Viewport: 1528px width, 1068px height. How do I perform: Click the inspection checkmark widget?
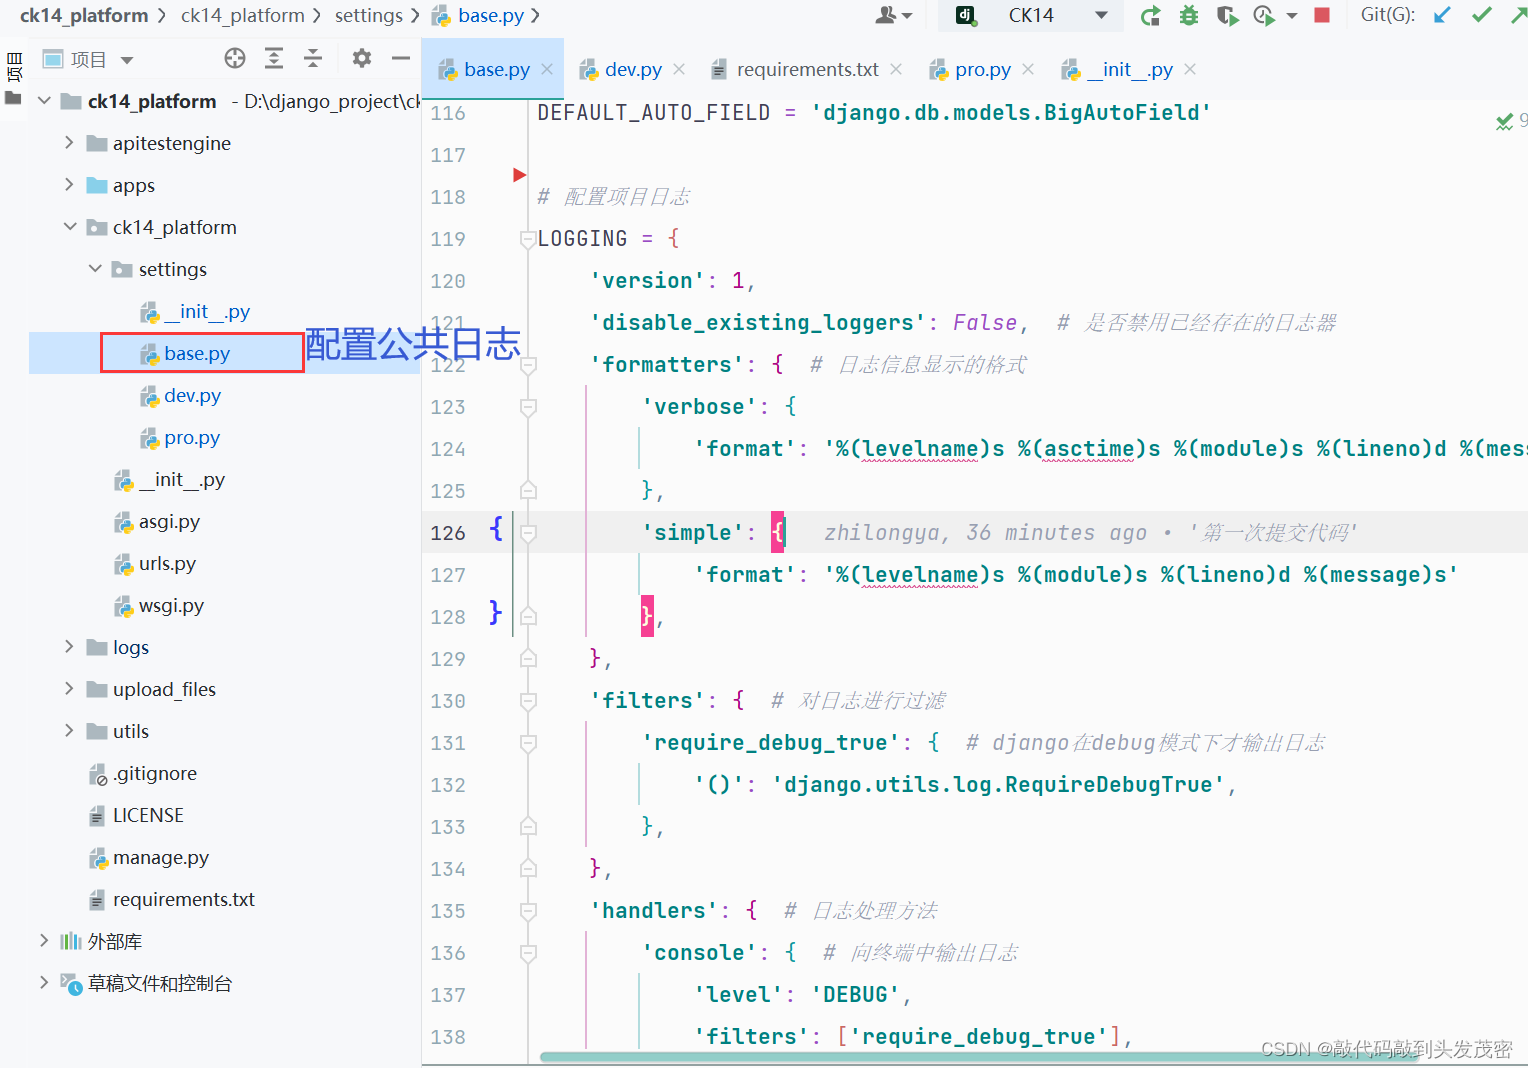tap(1504, 122)
